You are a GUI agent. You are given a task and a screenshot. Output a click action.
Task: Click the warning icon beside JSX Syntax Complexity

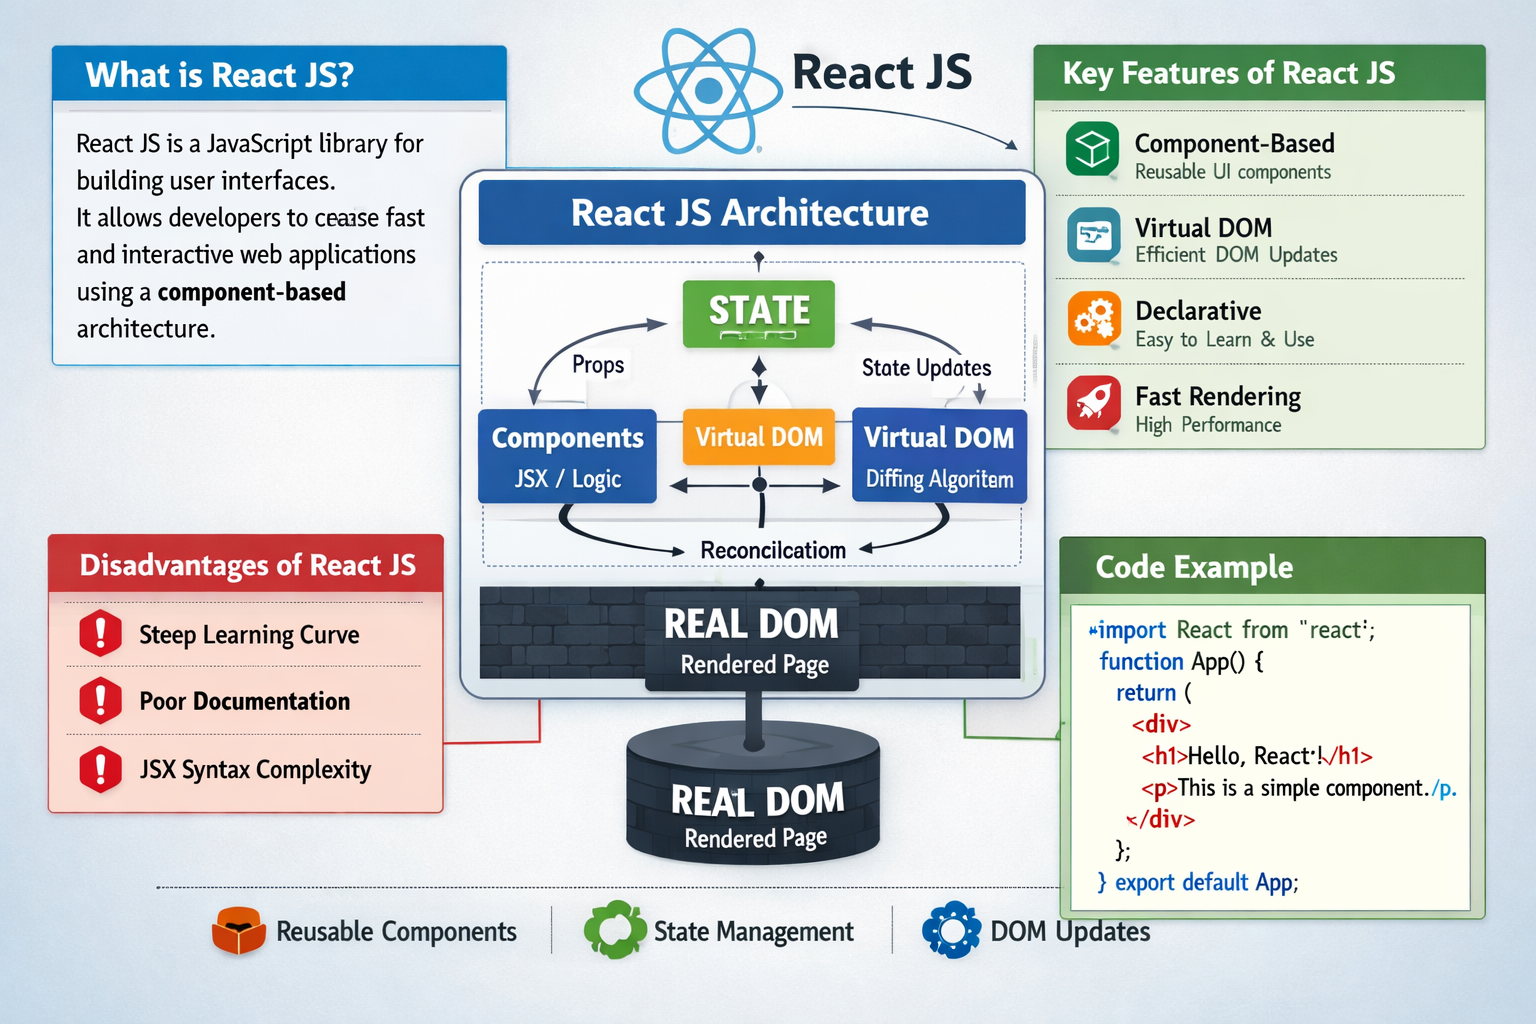coord(100,769)
